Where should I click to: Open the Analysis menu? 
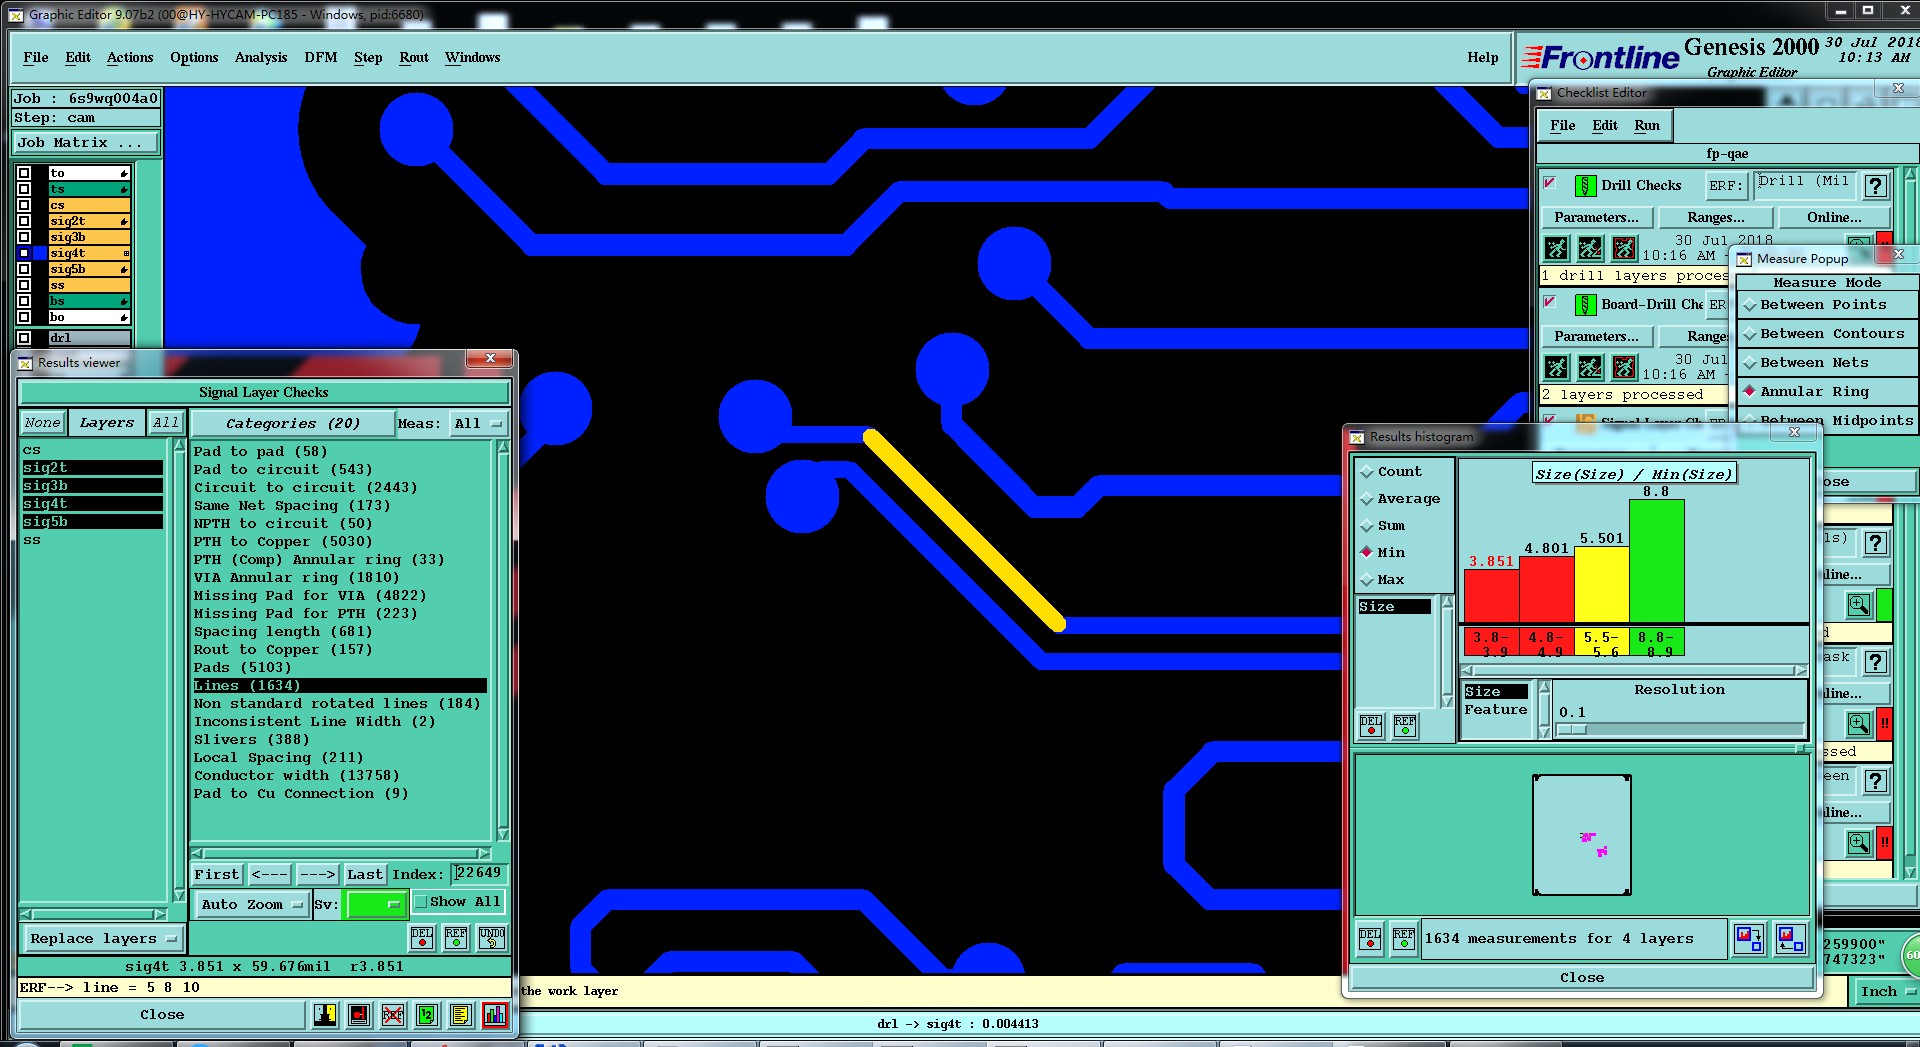261,58
